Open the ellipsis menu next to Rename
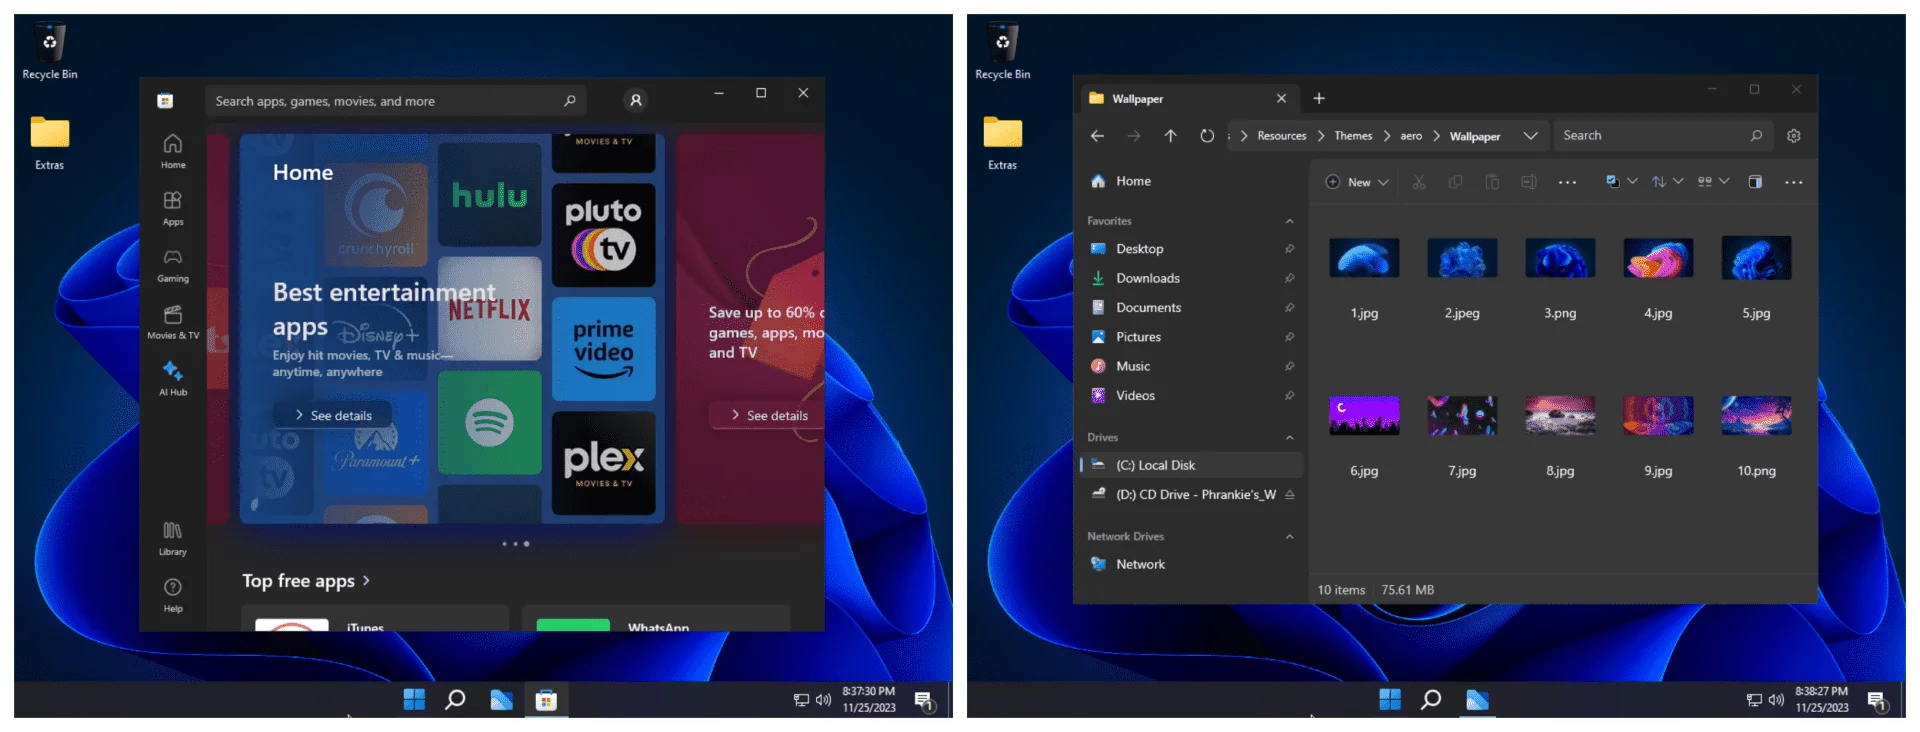 1567,182
